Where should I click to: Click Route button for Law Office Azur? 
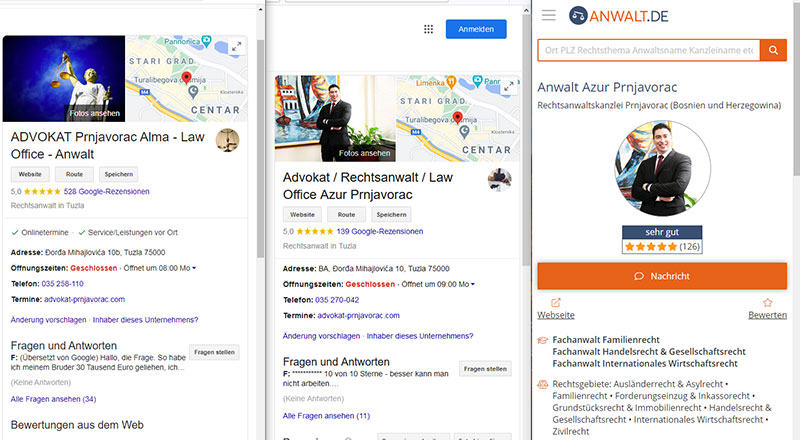tap(346, 214)
